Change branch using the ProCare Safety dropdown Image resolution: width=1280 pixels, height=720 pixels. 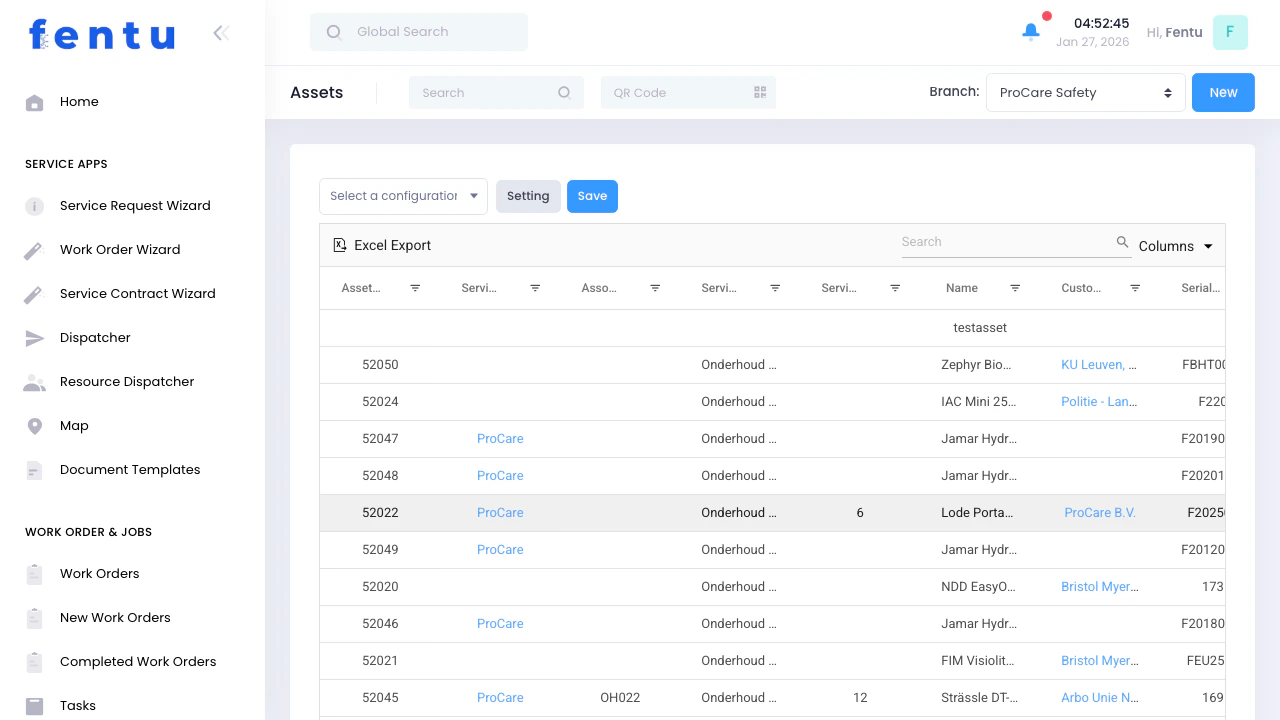click(x=1085, y=92)
